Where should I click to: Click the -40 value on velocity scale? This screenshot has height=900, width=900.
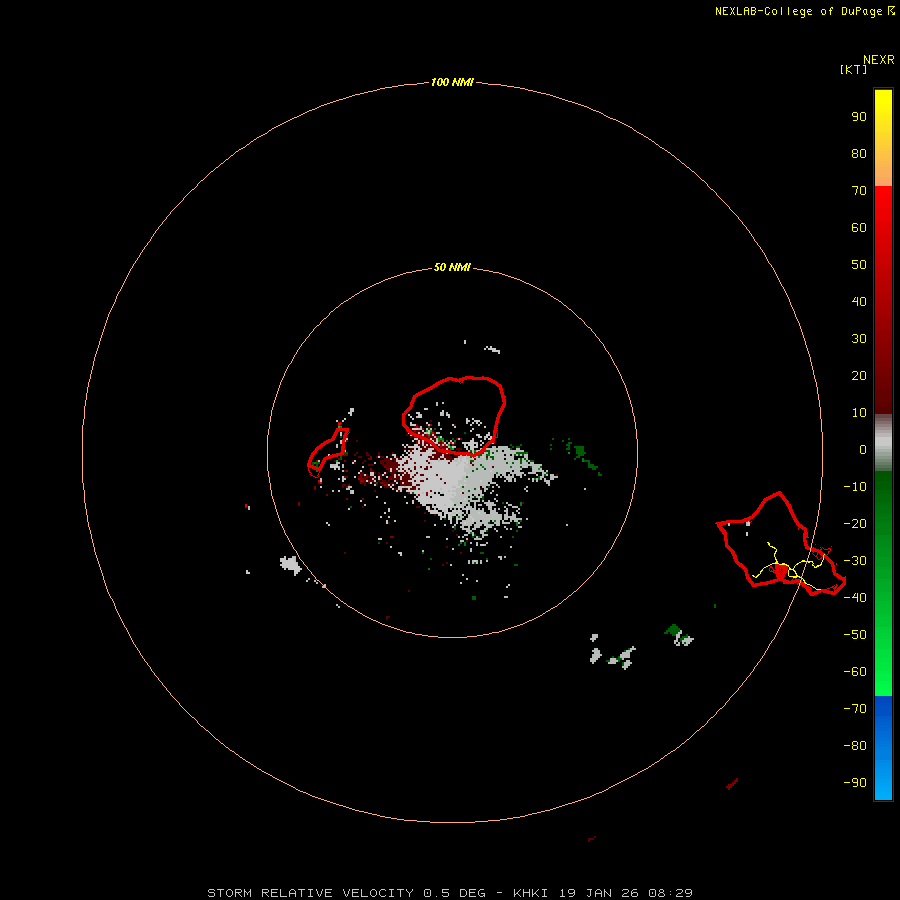point(855,598)
